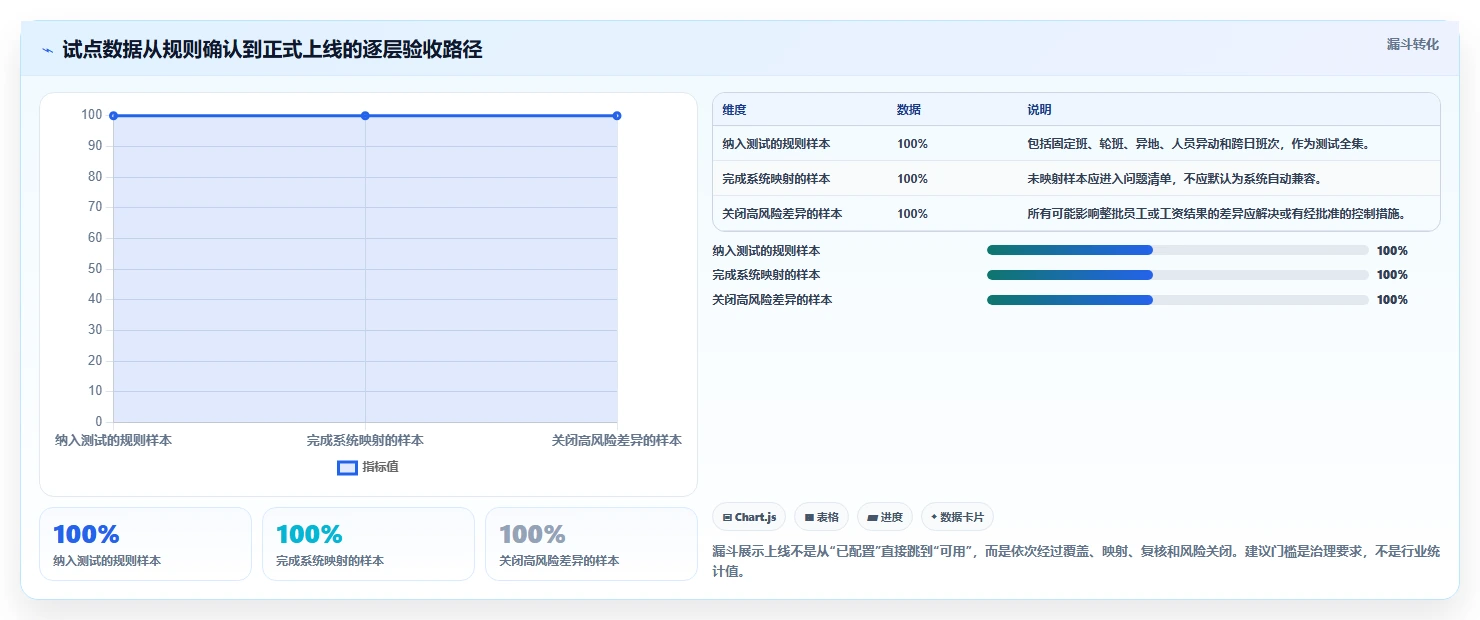Toggle the 指标值 legend swatch
This screenshot has height=620, width=1480.
(x=347, y=467)
